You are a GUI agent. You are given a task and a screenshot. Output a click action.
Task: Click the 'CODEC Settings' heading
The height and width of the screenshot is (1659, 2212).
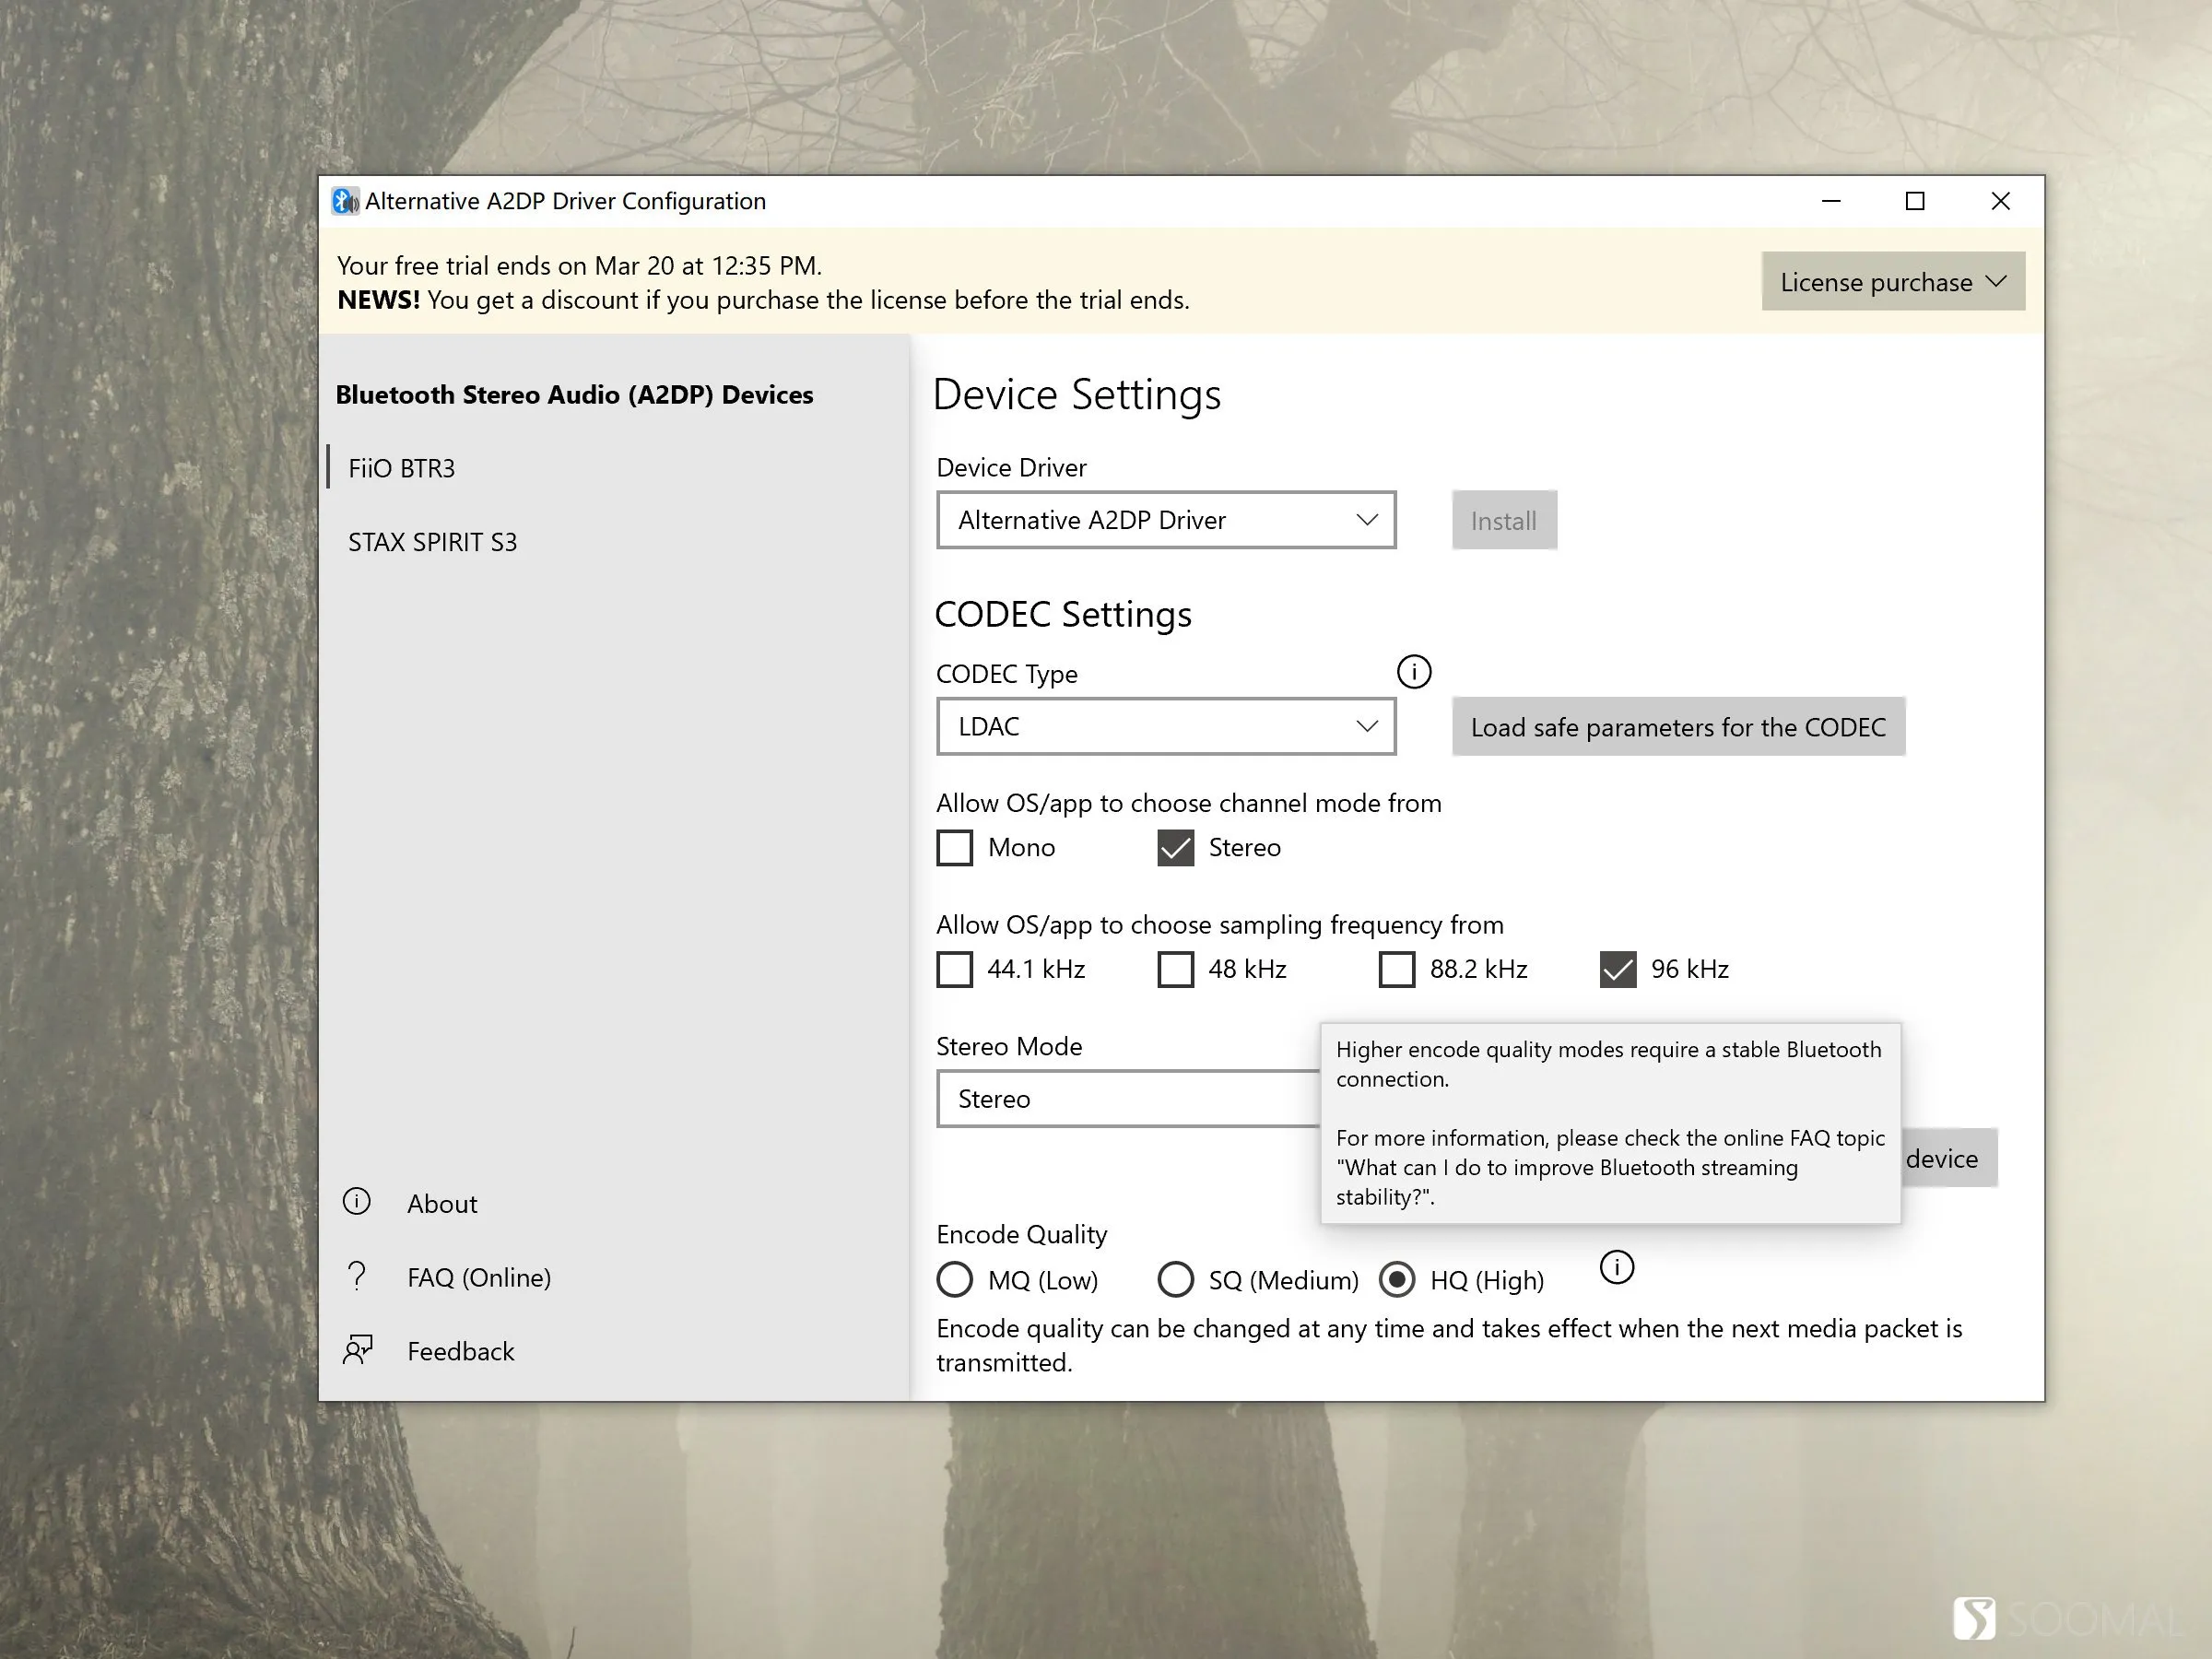(x=1063, y=614)
